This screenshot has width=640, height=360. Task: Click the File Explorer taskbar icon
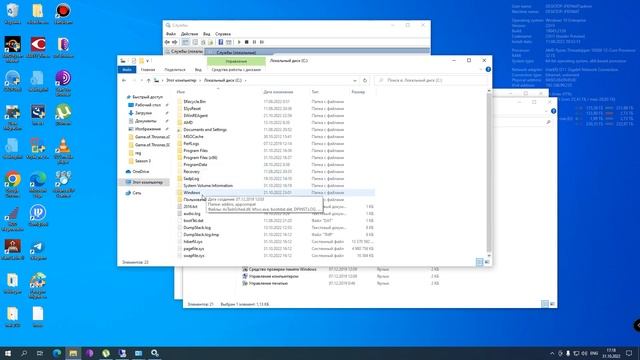coord(73,353)
